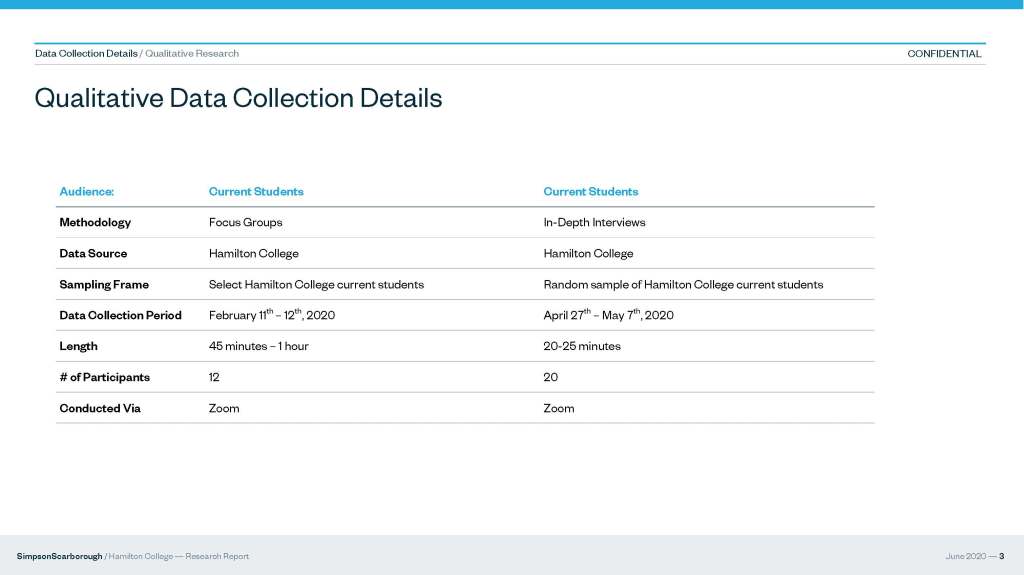Click the "Data Collection Period" row label

coord(120,315)
